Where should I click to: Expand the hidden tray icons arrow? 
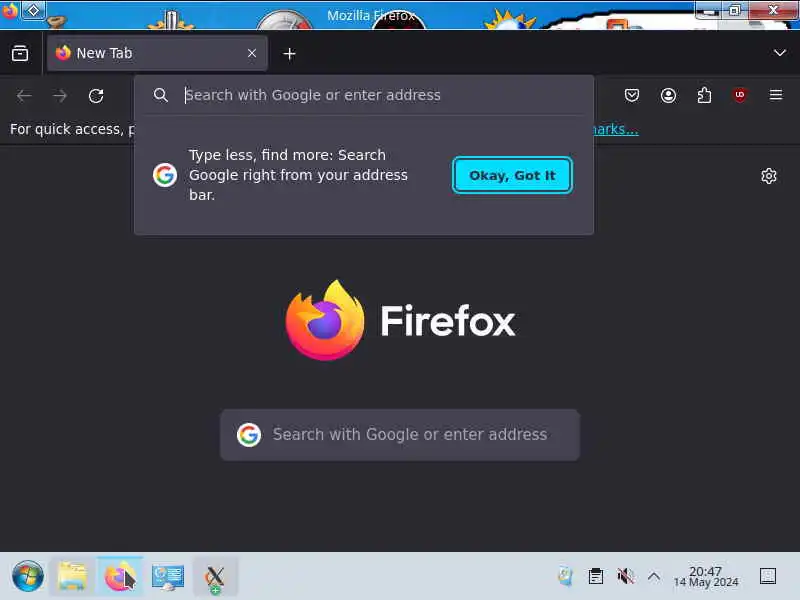[654, 577]
